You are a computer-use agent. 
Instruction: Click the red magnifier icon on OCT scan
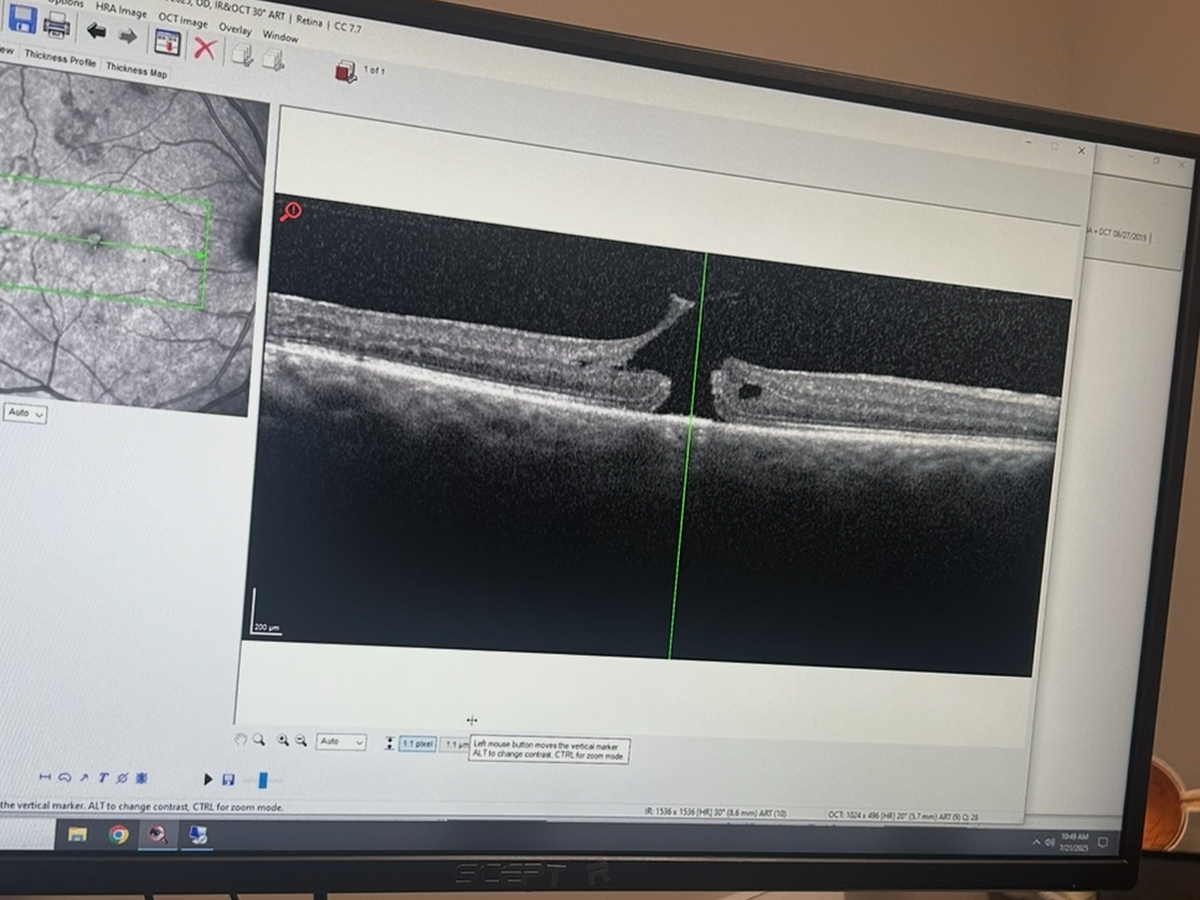291,211
